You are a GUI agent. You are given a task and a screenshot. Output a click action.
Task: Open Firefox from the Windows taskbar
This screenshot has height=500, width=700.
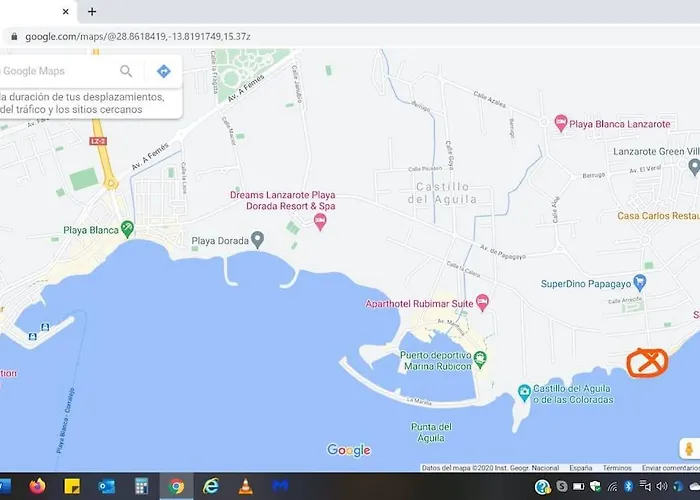click(38, 487)
